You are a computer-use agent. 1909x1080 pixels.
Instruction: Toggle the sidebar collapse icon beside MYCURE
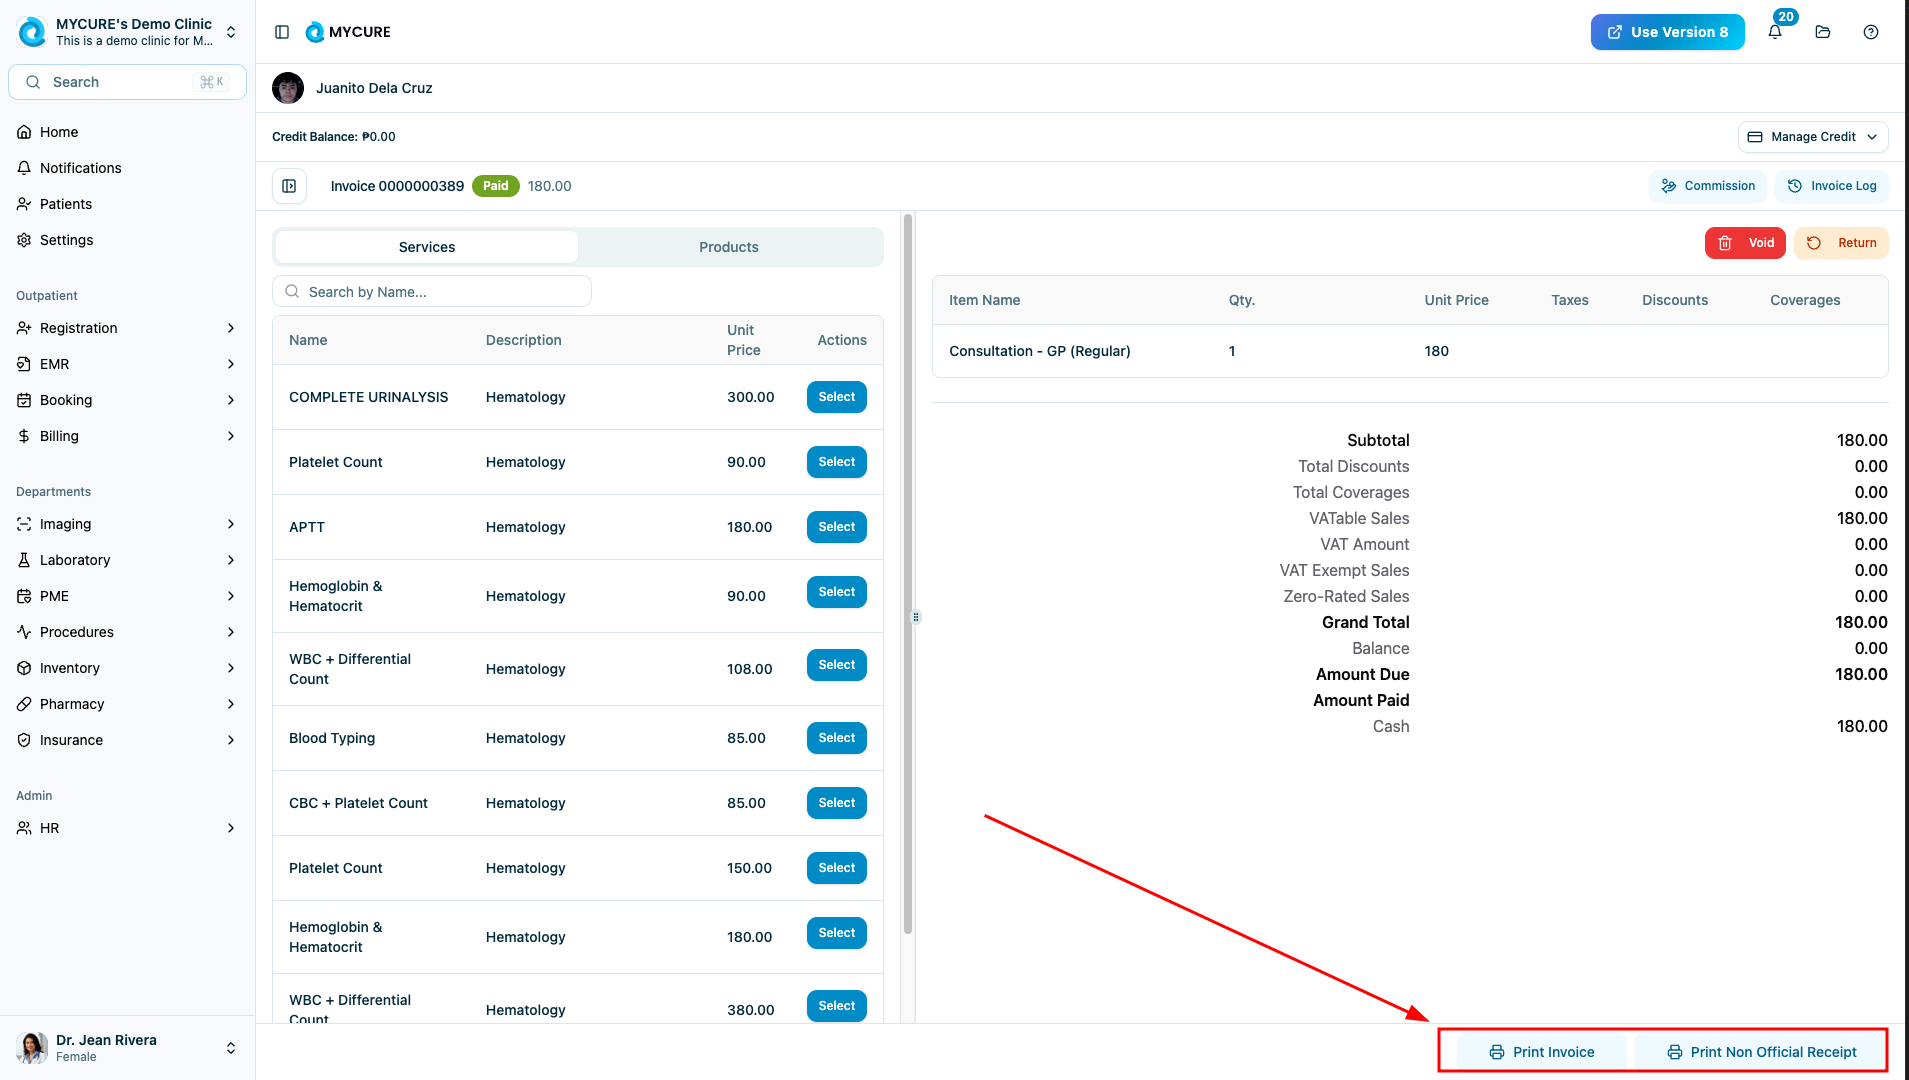click(x=282, y=32)
